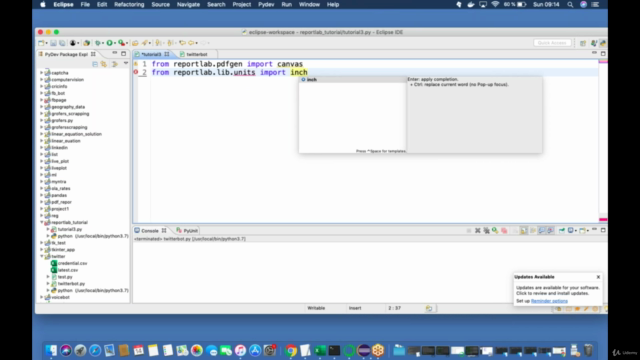Image resolution: width=640 pixels, height=360 pixels.
Task: Click the Last Edit Location arrow icon
Action: [x=182, y=43]
